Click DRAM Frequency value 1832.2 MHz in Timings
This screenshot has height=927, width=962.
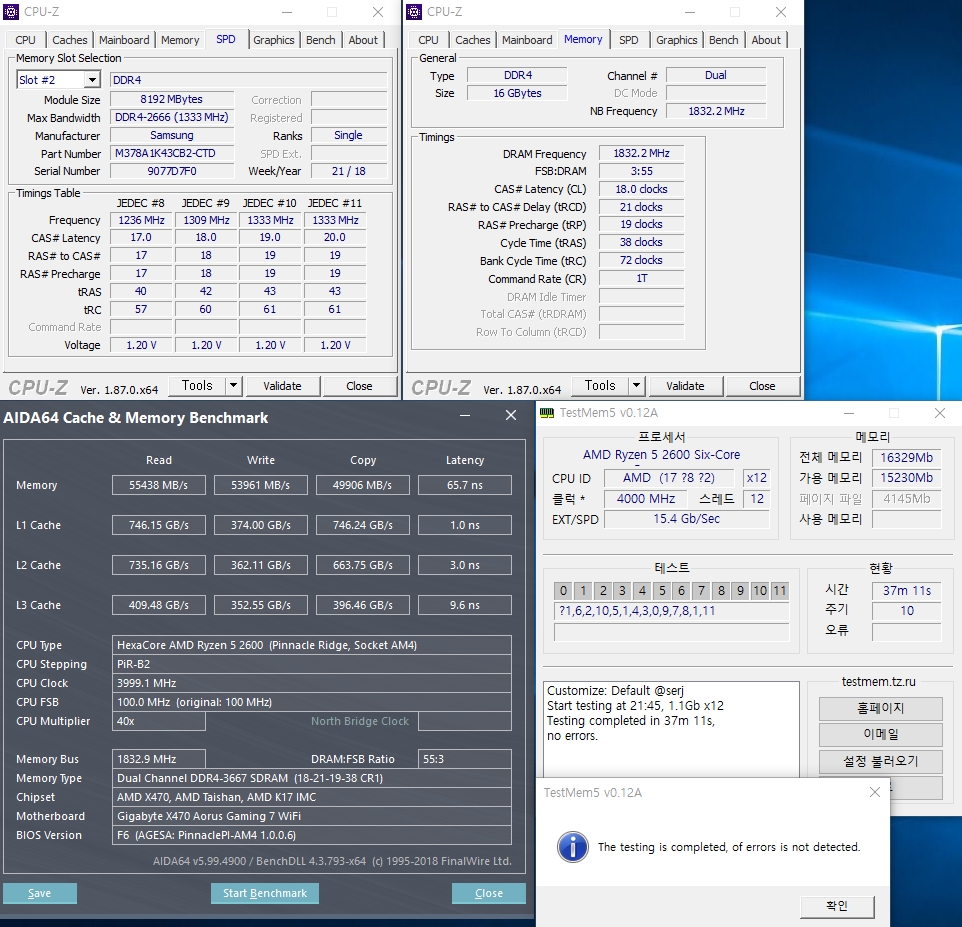641,153
